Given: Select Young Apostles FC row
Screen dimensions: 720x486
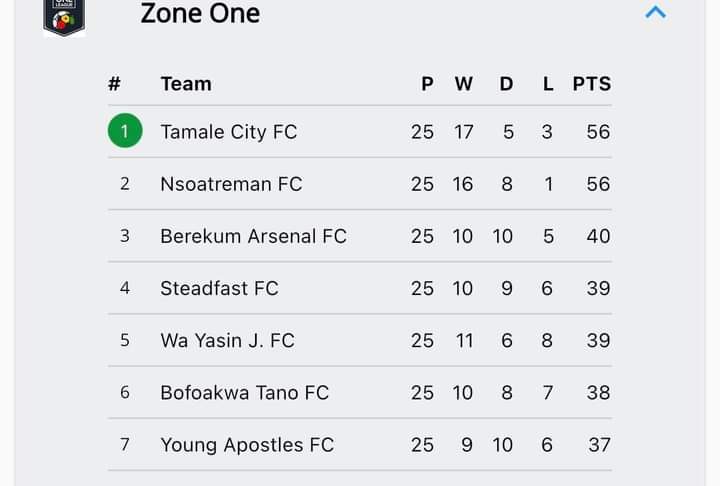Looking at the screenshot, I should point(360,445).
